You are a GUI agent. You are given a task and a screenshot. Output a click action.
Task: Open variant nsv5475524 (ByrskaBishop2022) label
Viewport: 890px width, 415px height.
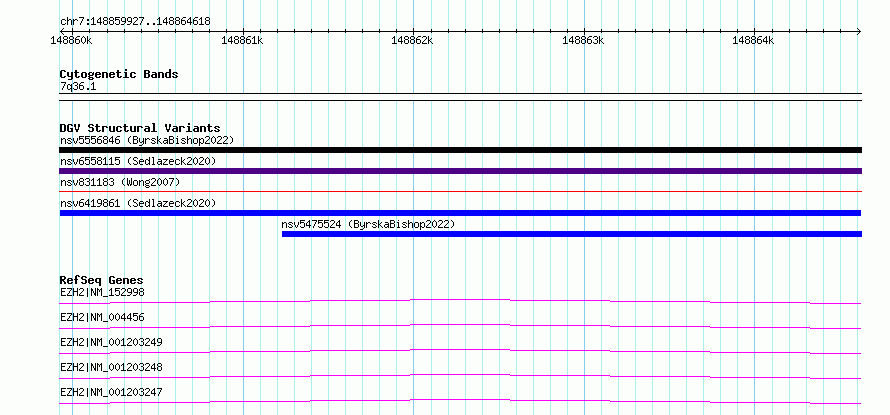click(x=368, y=224)
